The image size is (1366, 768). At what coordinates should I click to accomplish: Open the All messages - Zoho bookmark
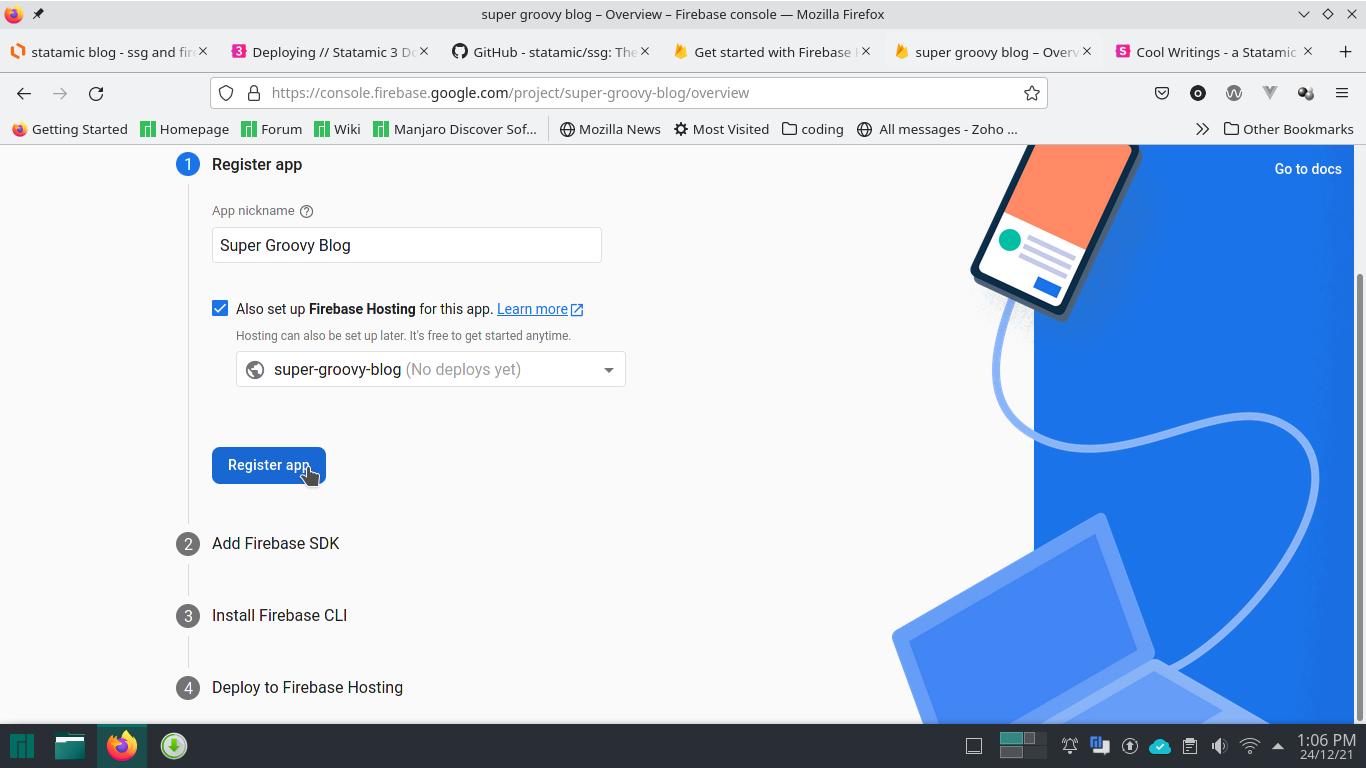(937, 129)
